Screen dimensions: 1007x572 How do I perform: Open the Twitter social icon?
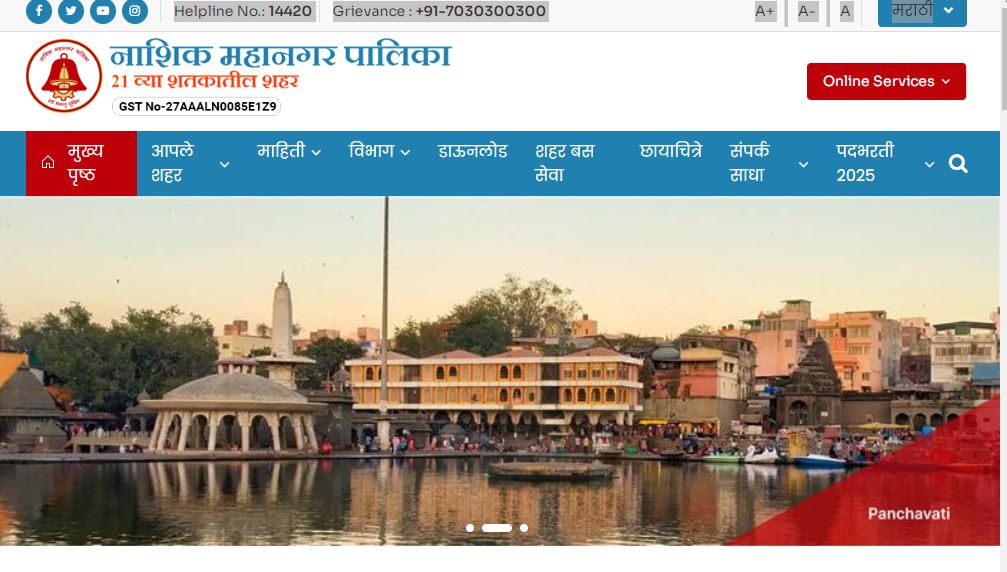(x=71, y=11)
